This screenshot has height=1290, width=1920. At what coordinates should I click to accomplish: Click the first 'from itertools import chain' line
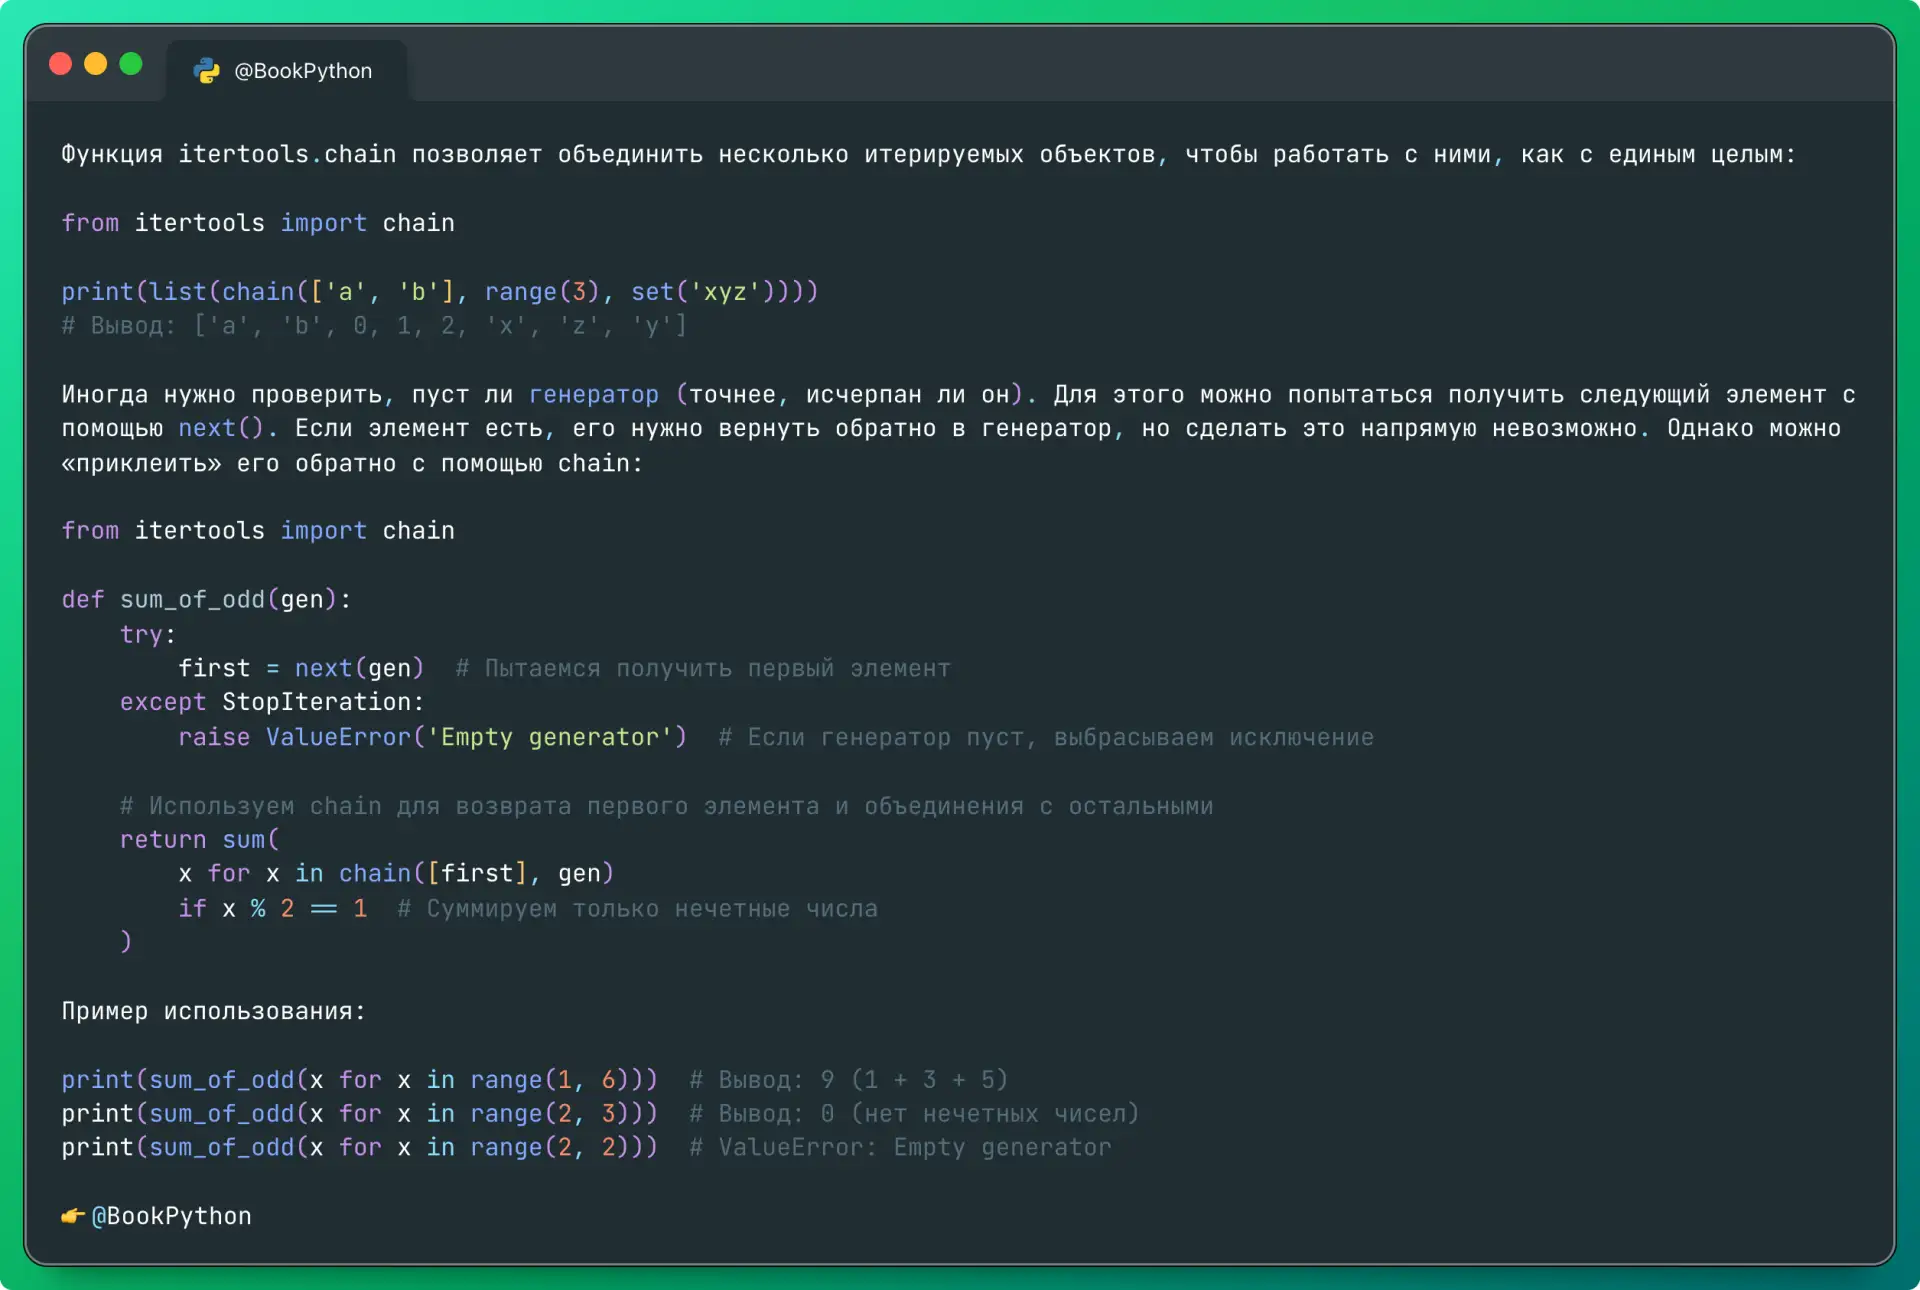pos(258,223)
